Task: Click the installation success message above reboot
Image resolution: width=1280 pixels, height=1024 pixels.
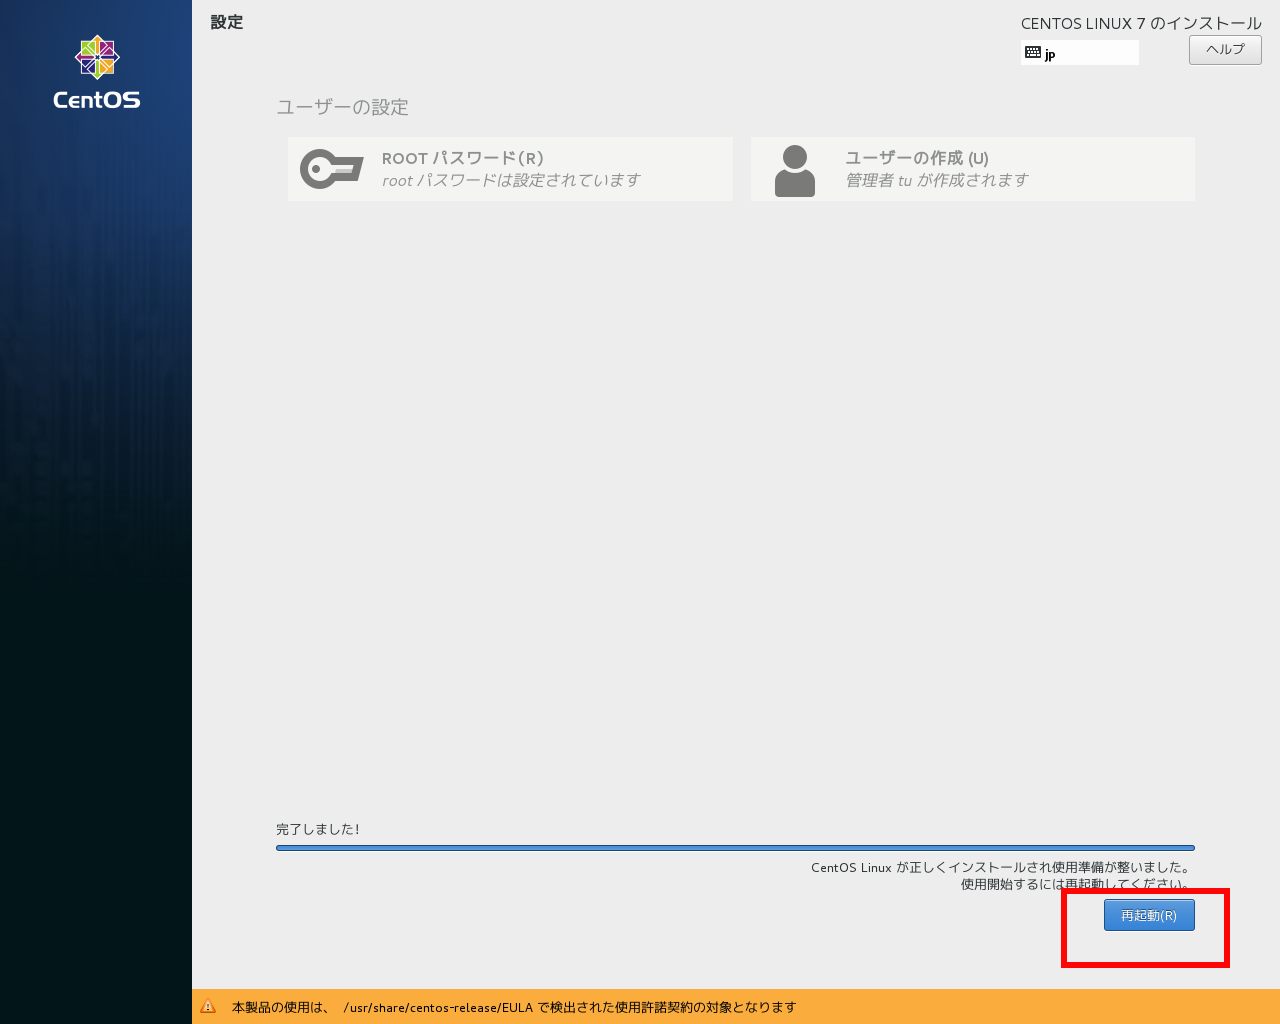Action: [1000, 868]
